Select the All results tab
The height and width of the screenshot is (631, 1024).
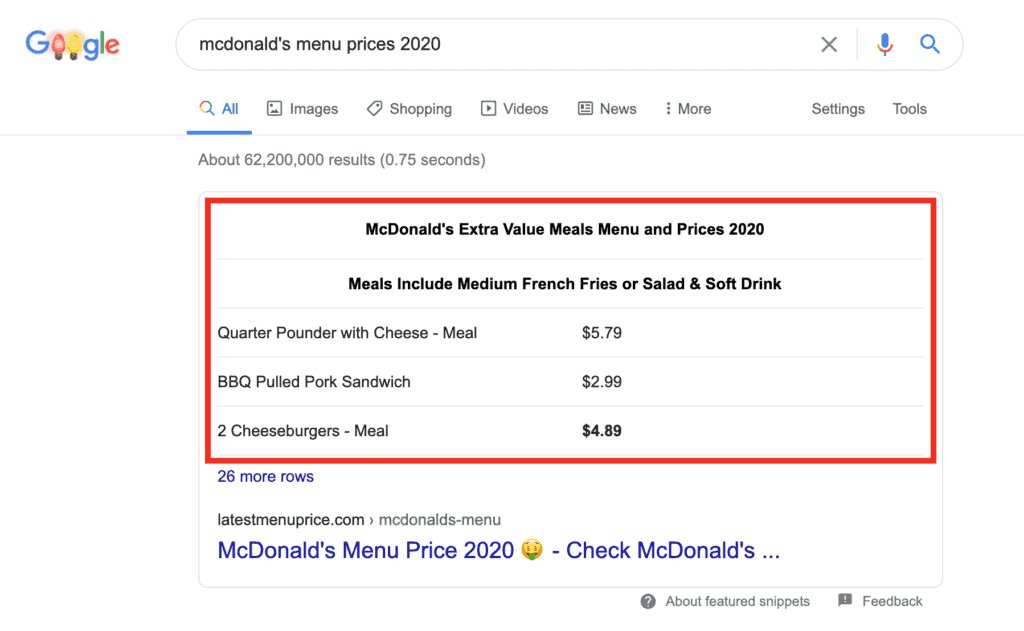219,109
